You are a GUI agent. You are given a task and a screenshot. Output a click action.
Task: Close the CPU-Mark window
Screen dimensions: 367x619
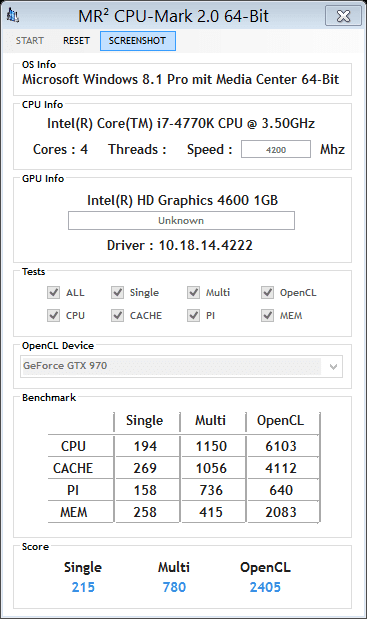(343, 16)
